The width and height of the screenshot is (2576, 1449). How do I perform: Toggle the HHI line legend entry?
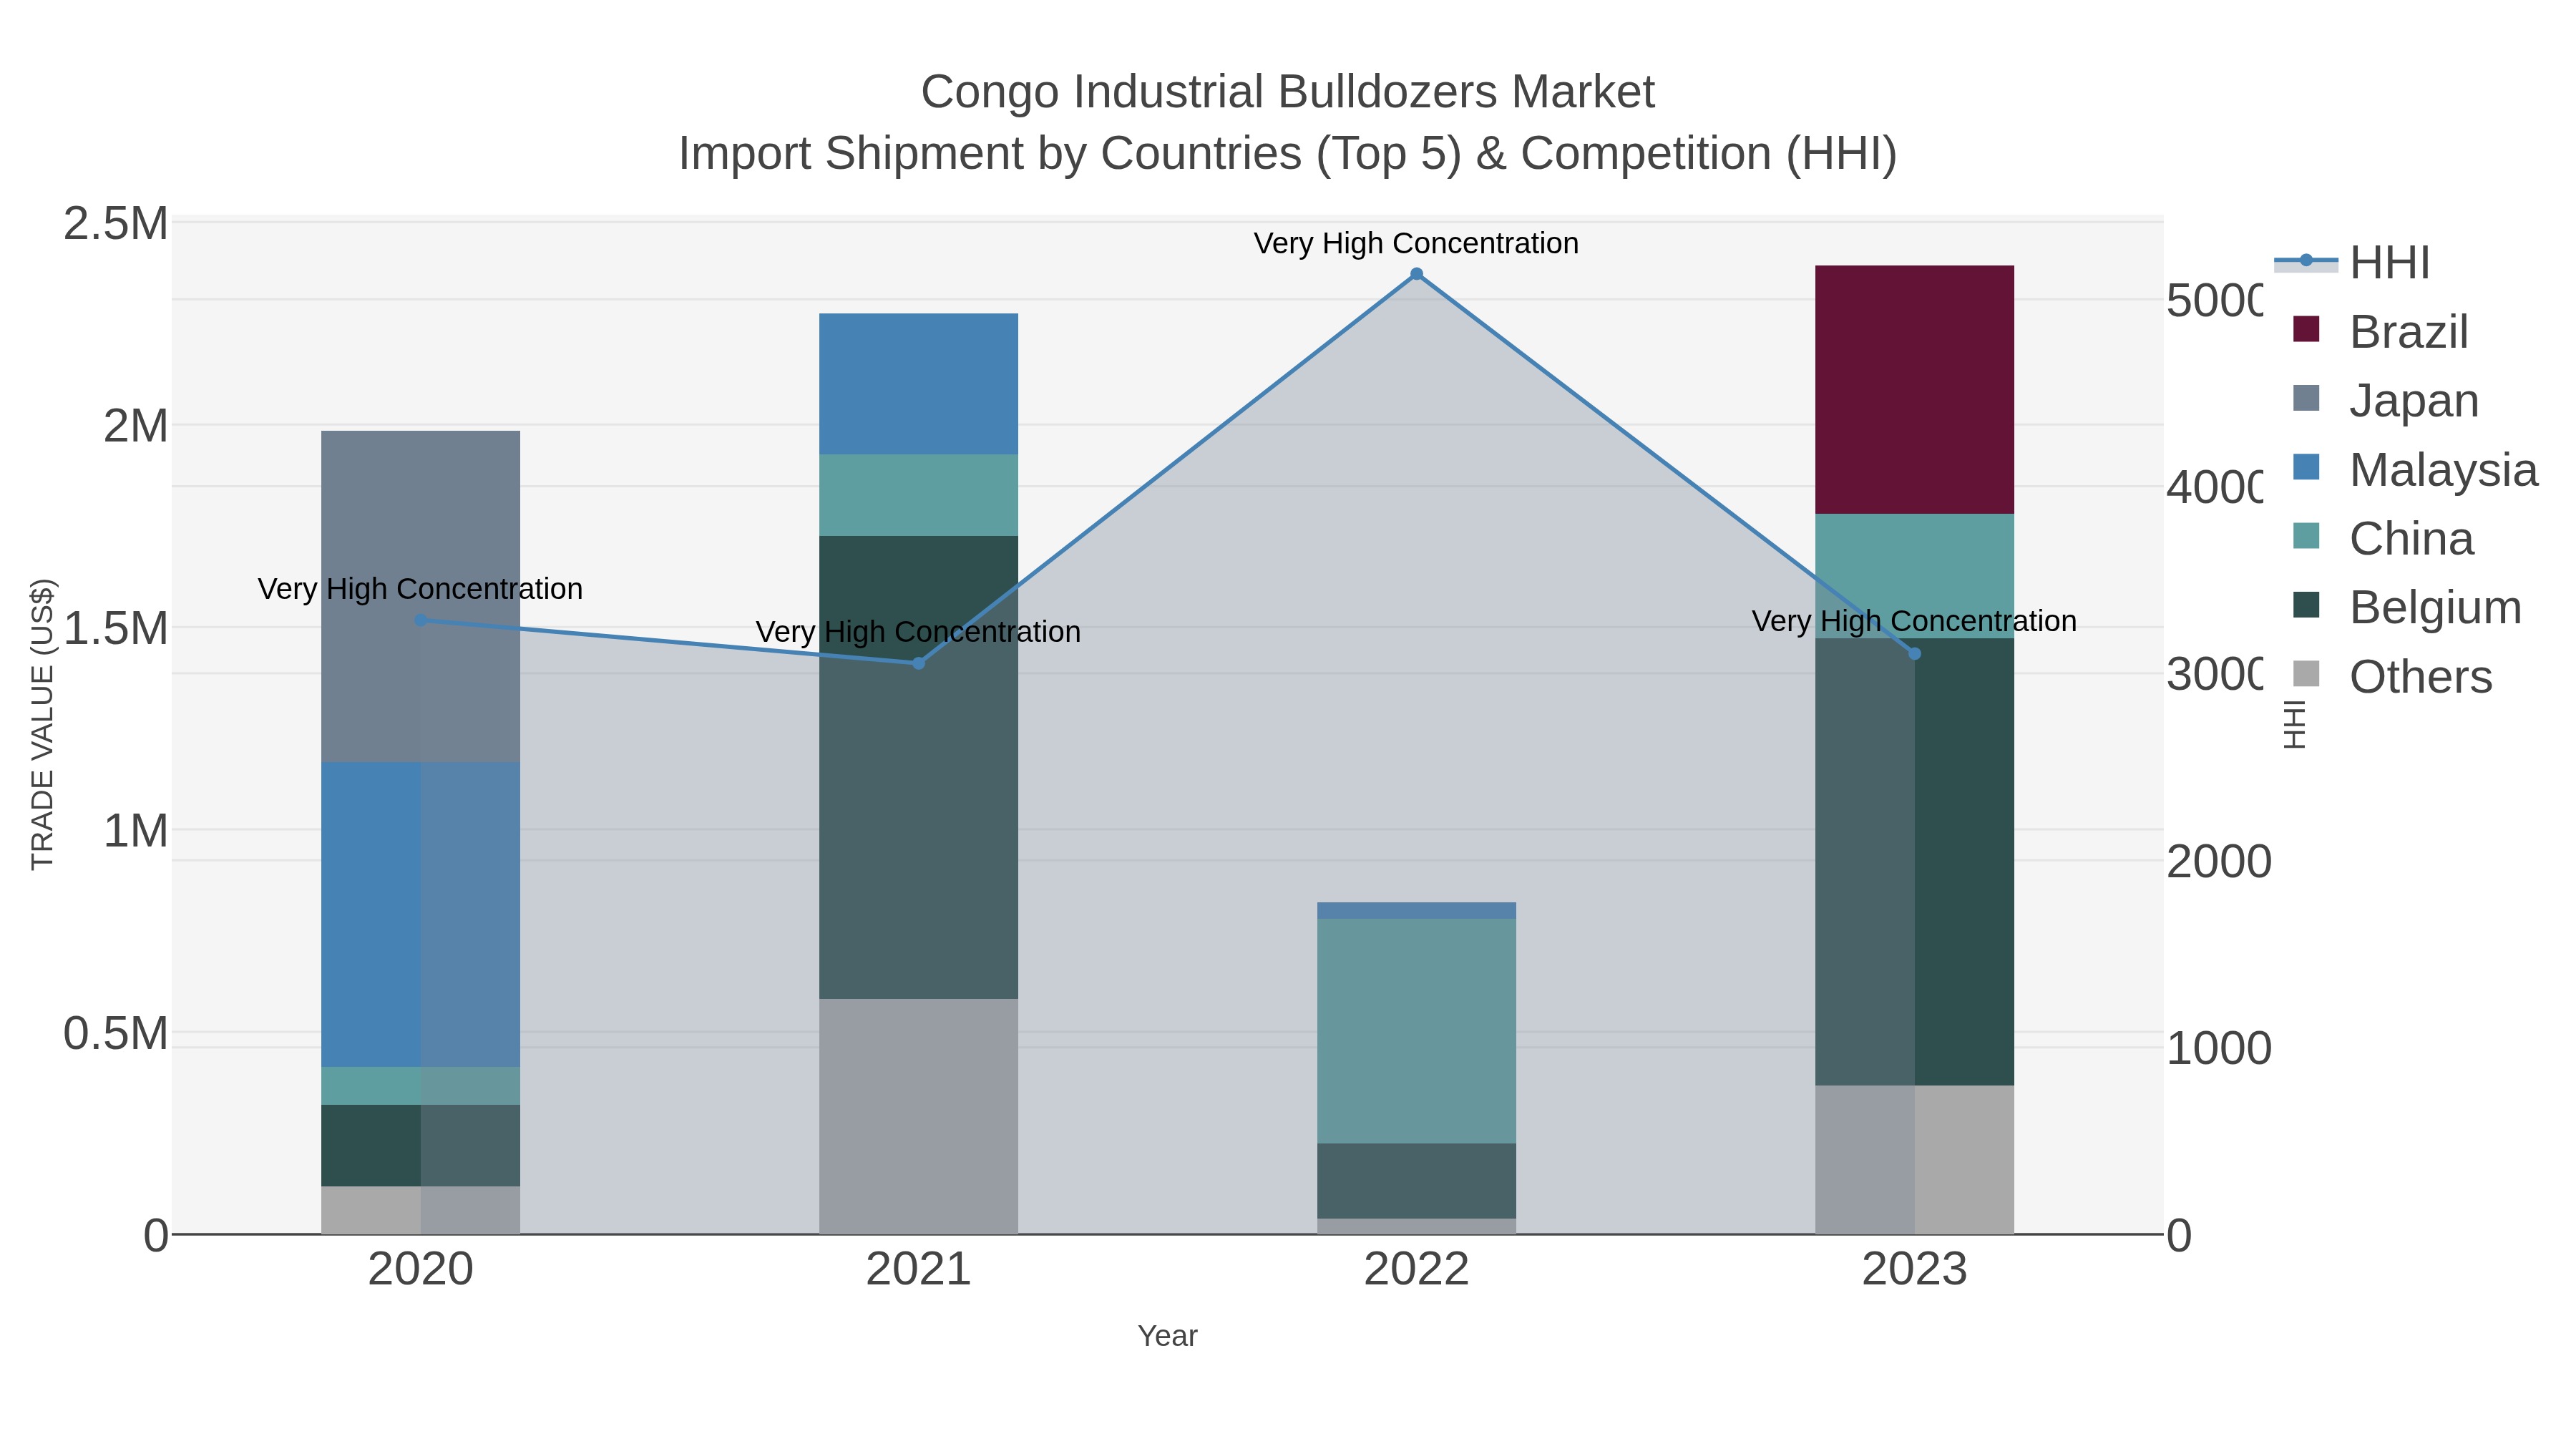point(2352,262)
